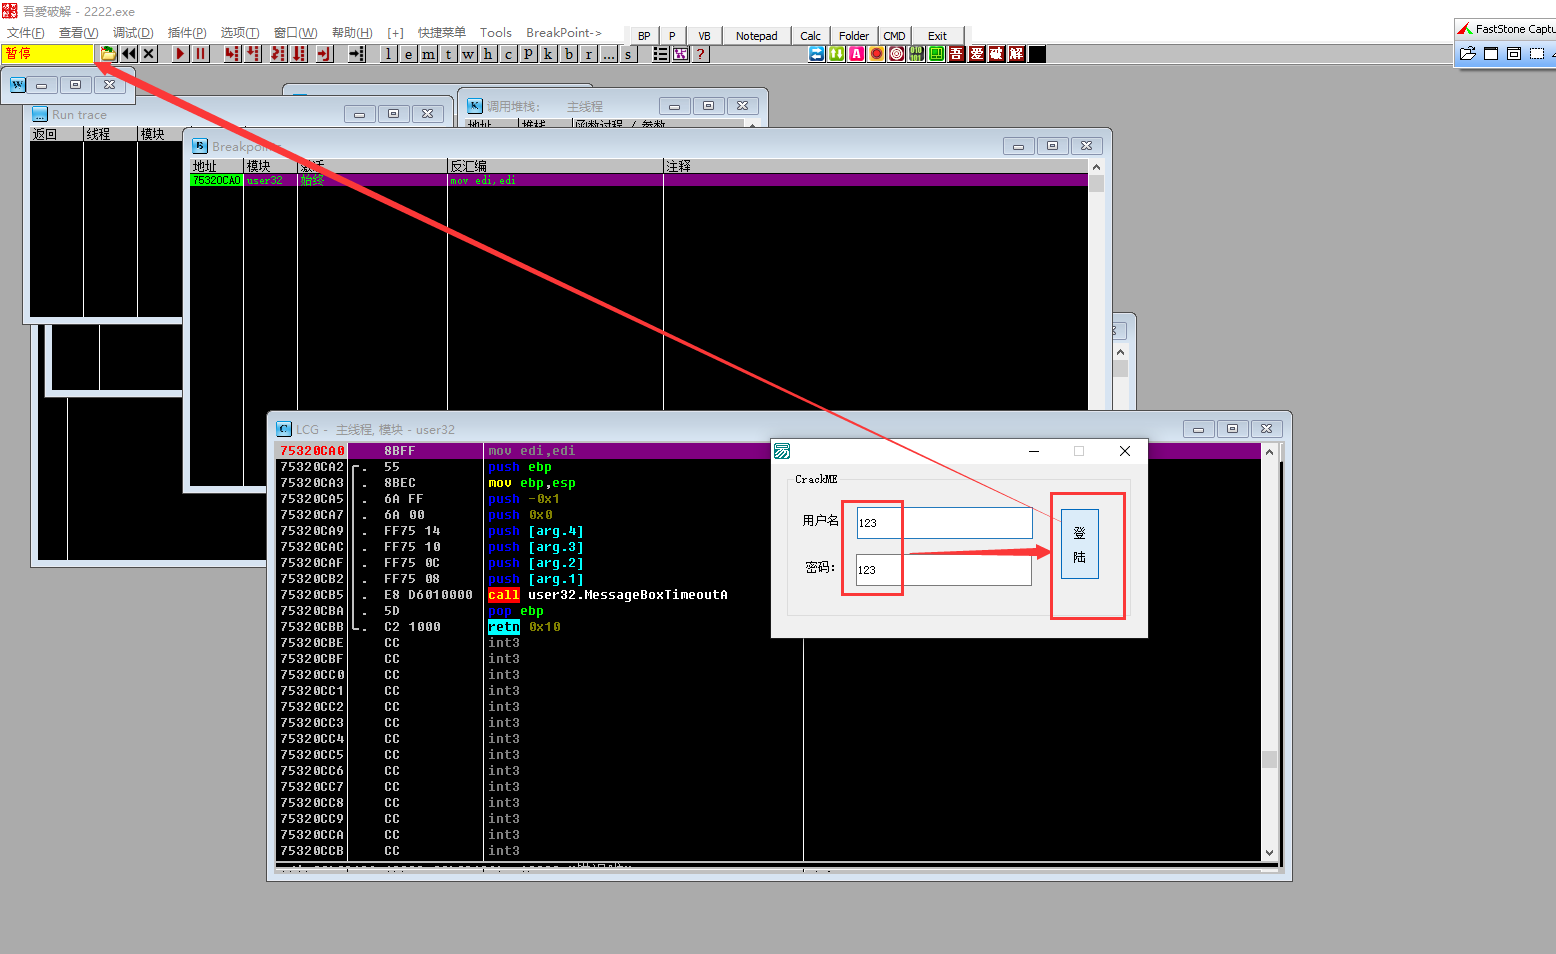Click the red 破 icon in toolbar

pyautogui.click(x=997, y=54)
